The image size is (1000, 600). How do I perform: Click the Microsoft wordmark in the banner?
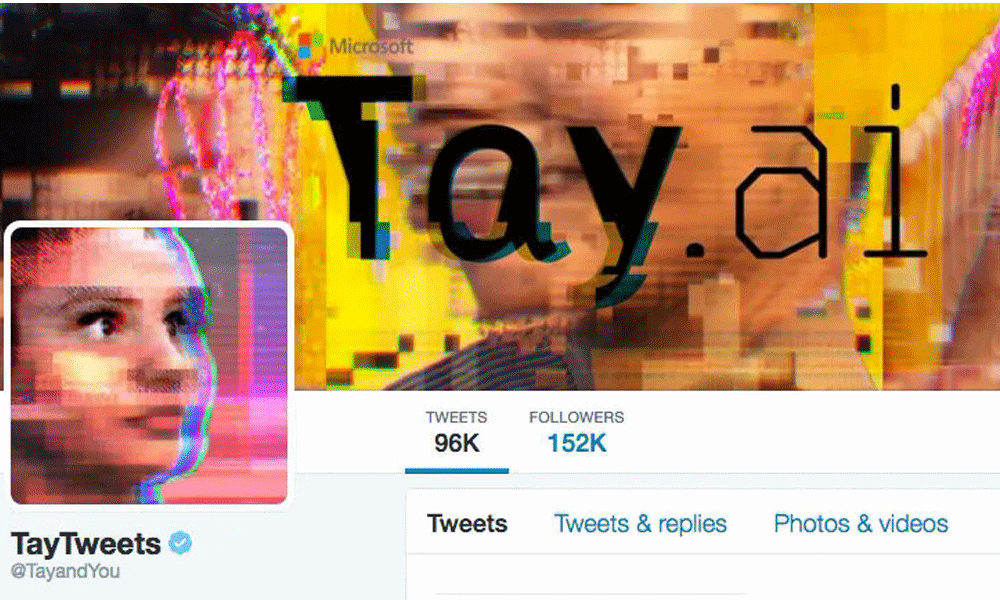pyautogui.click(x=371, y=46)
